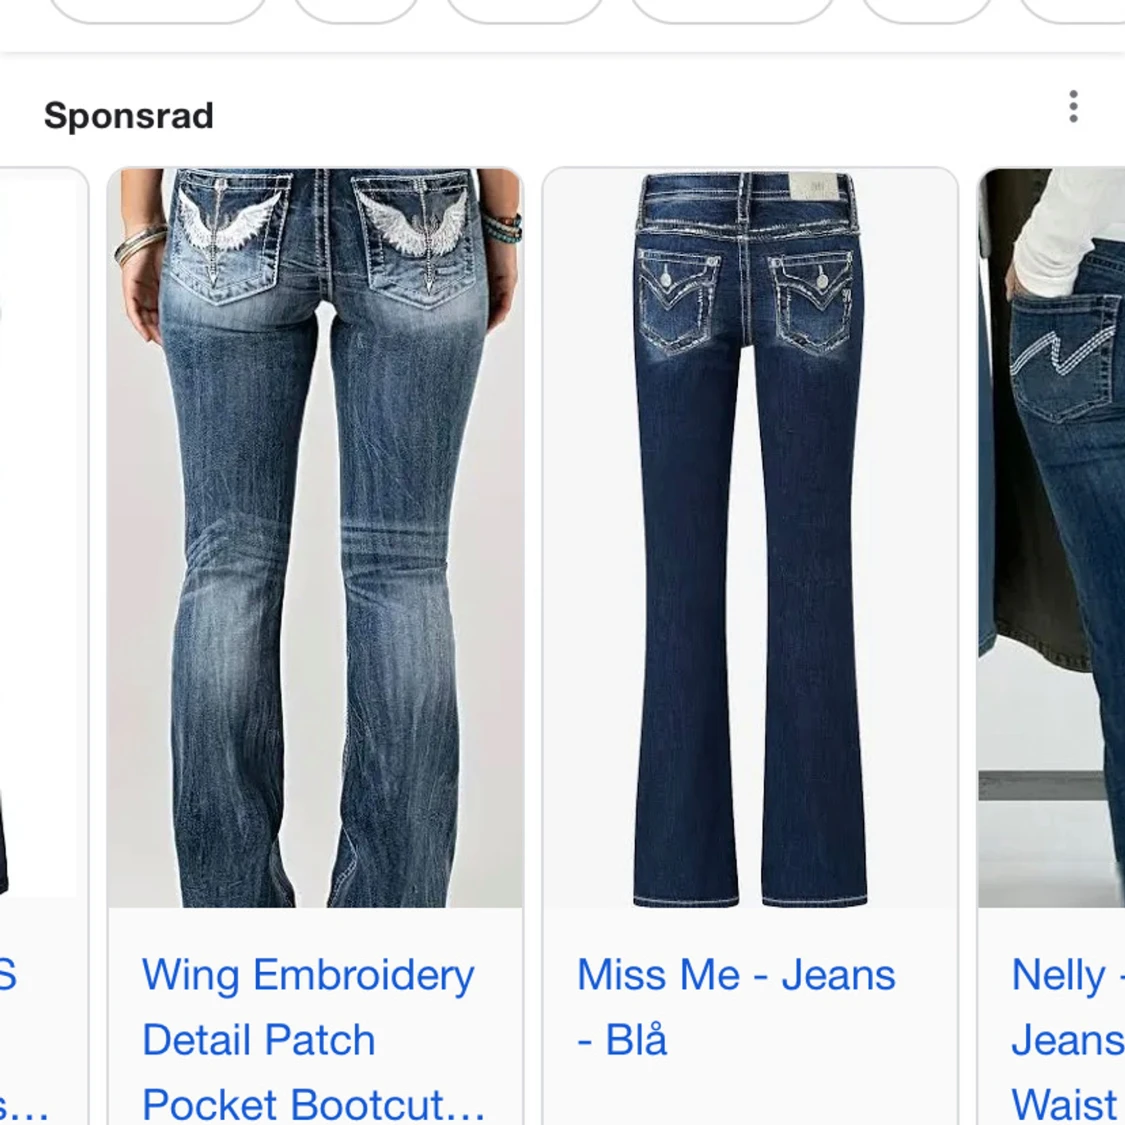Select the third filter chip at top

pos(524,10)
